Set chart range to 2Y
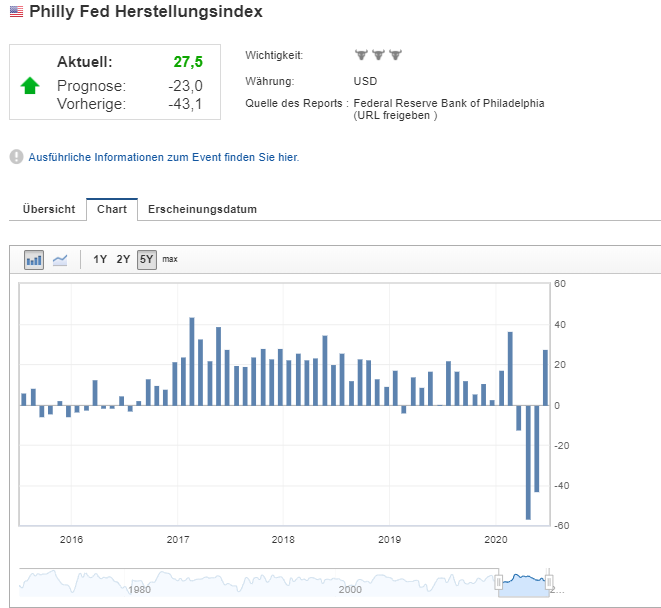This screenshot has width=661, height=608. tap(123, 260)
